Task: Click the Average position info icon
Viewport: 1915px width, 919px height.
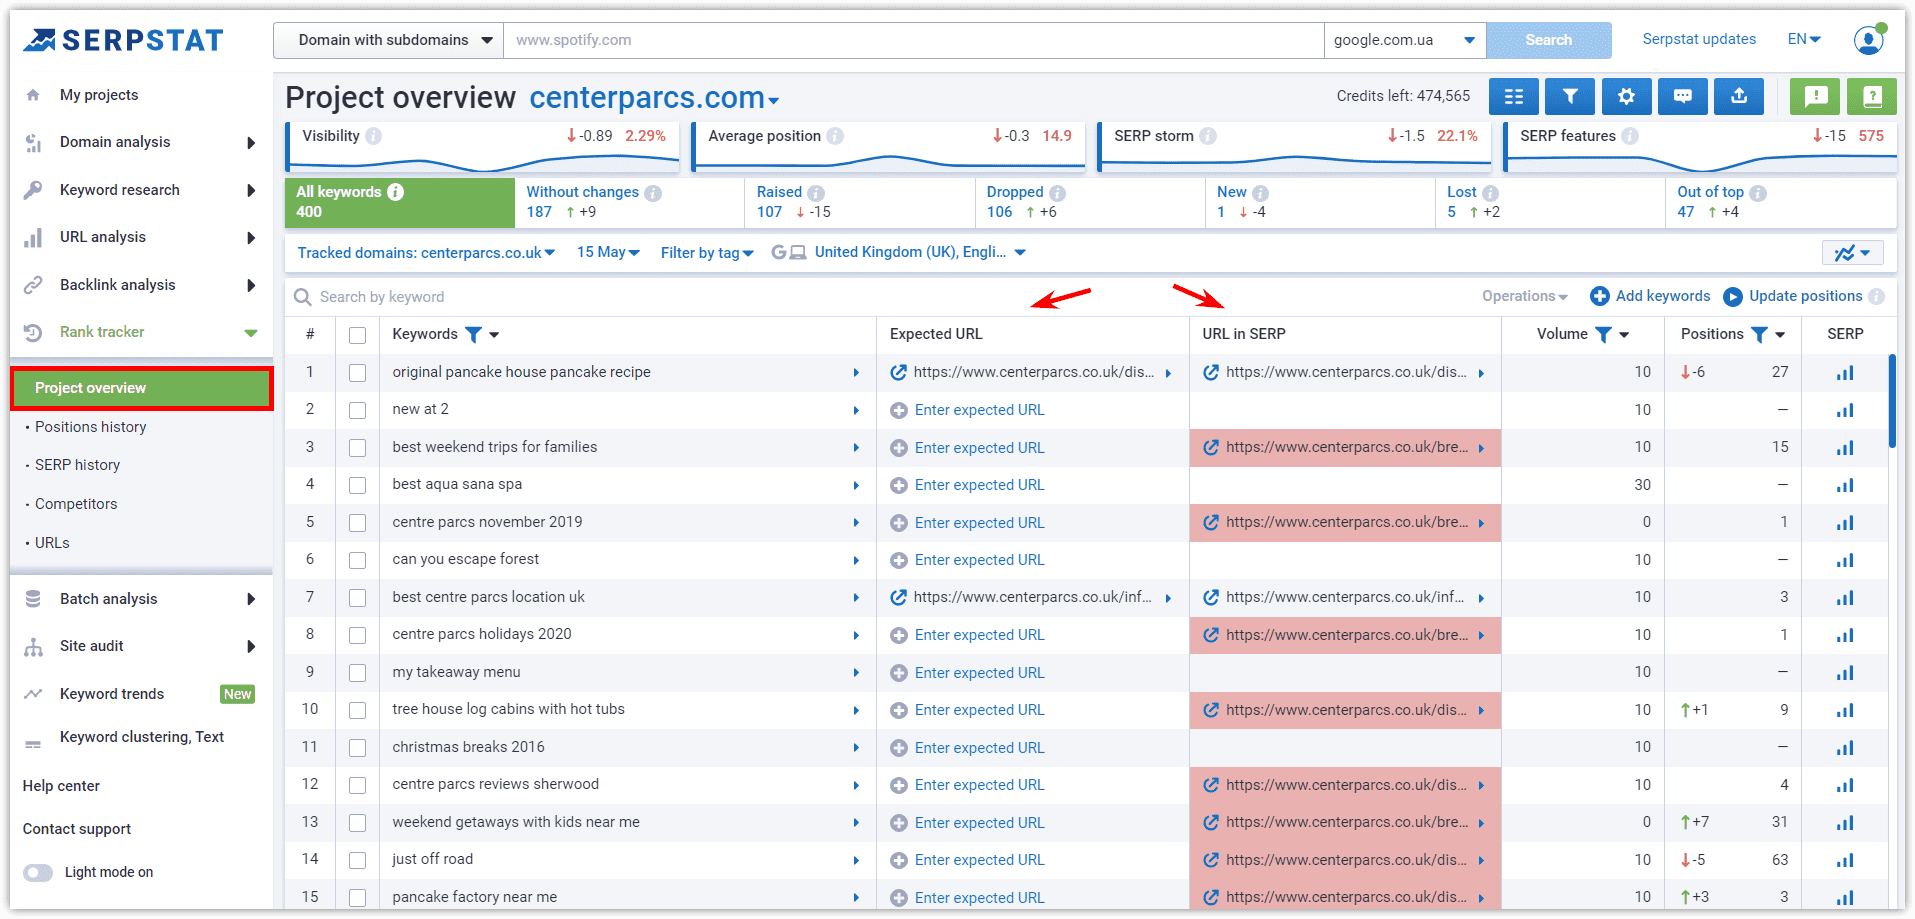Action: click(x=835, y=136)
